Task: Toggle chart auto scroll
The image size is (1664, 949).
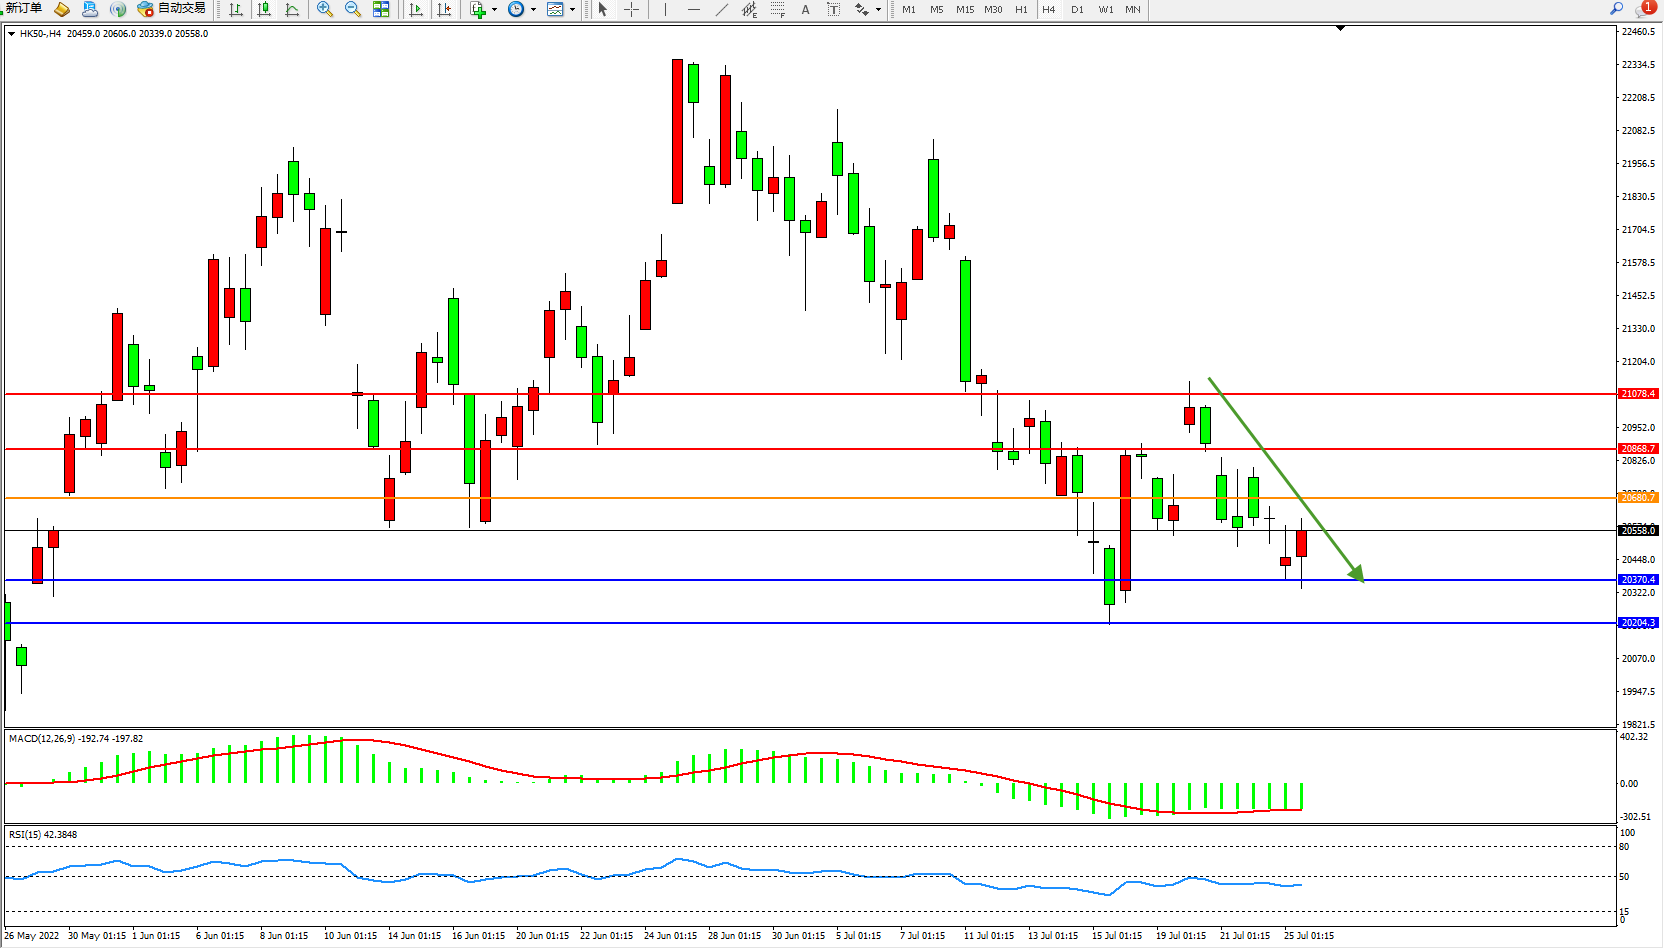Action: click(416, 9)
